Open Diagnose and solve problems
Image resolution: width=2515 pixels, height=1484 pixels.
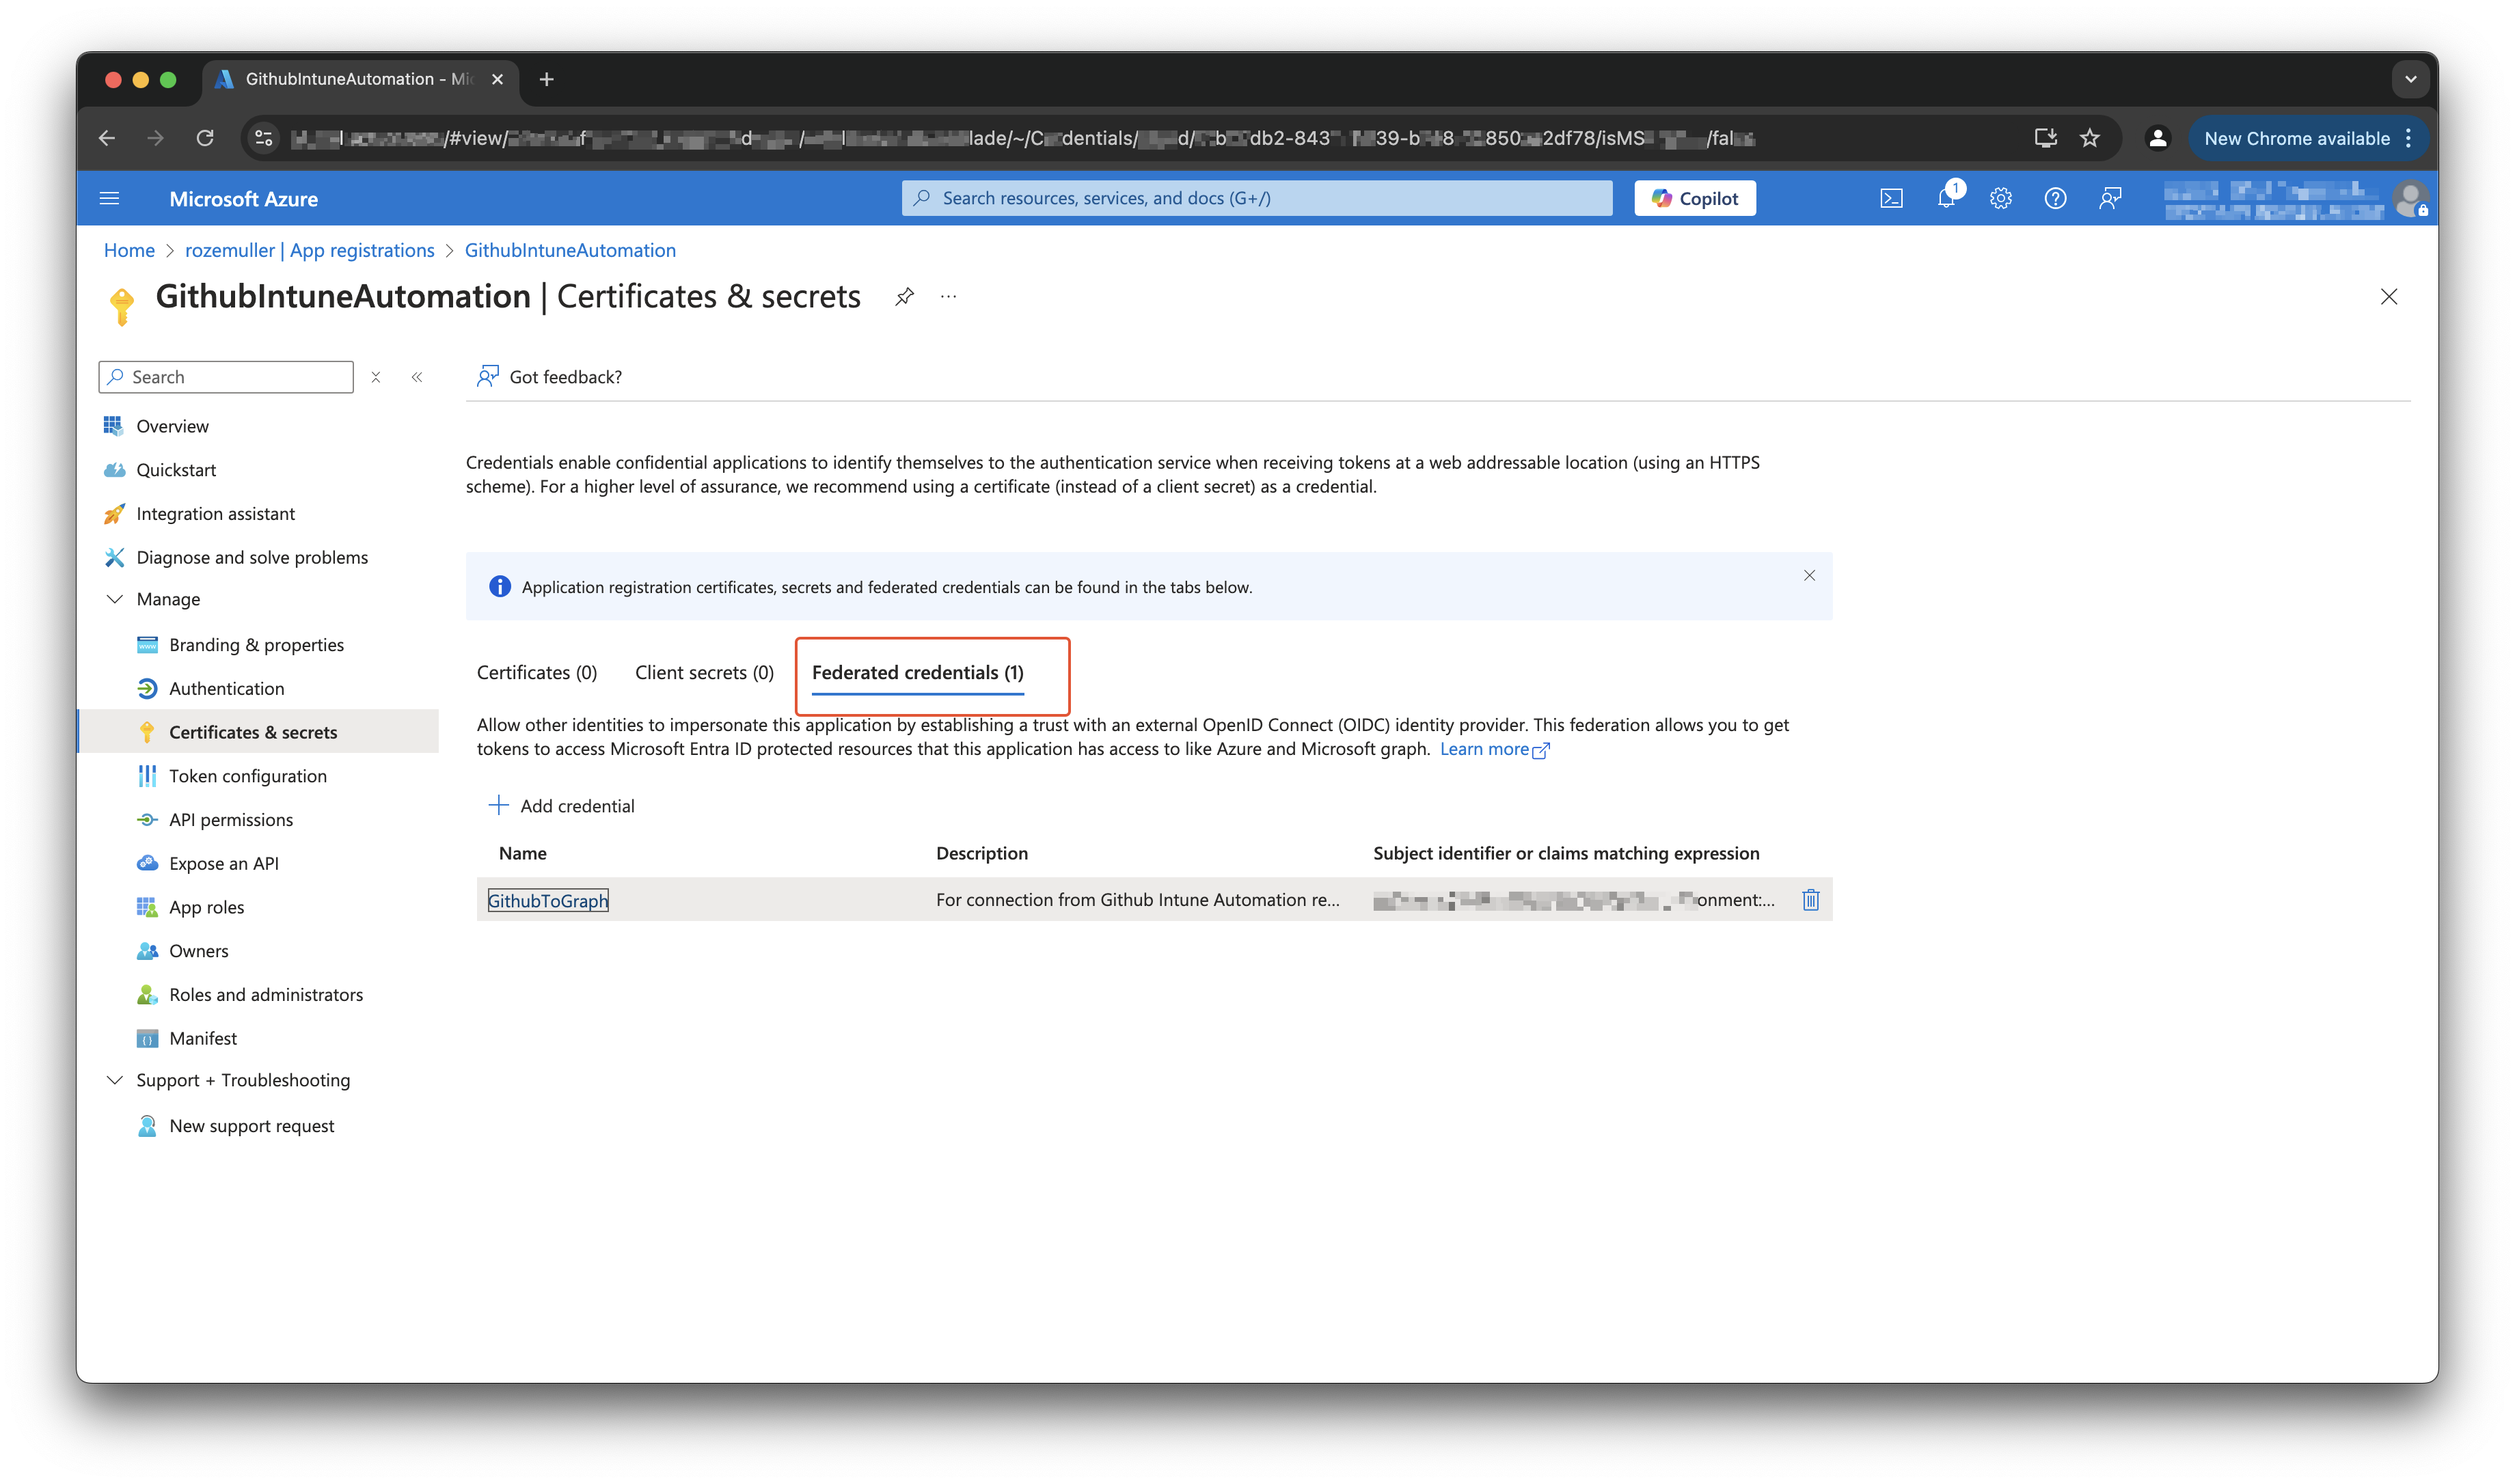(252, 557)
